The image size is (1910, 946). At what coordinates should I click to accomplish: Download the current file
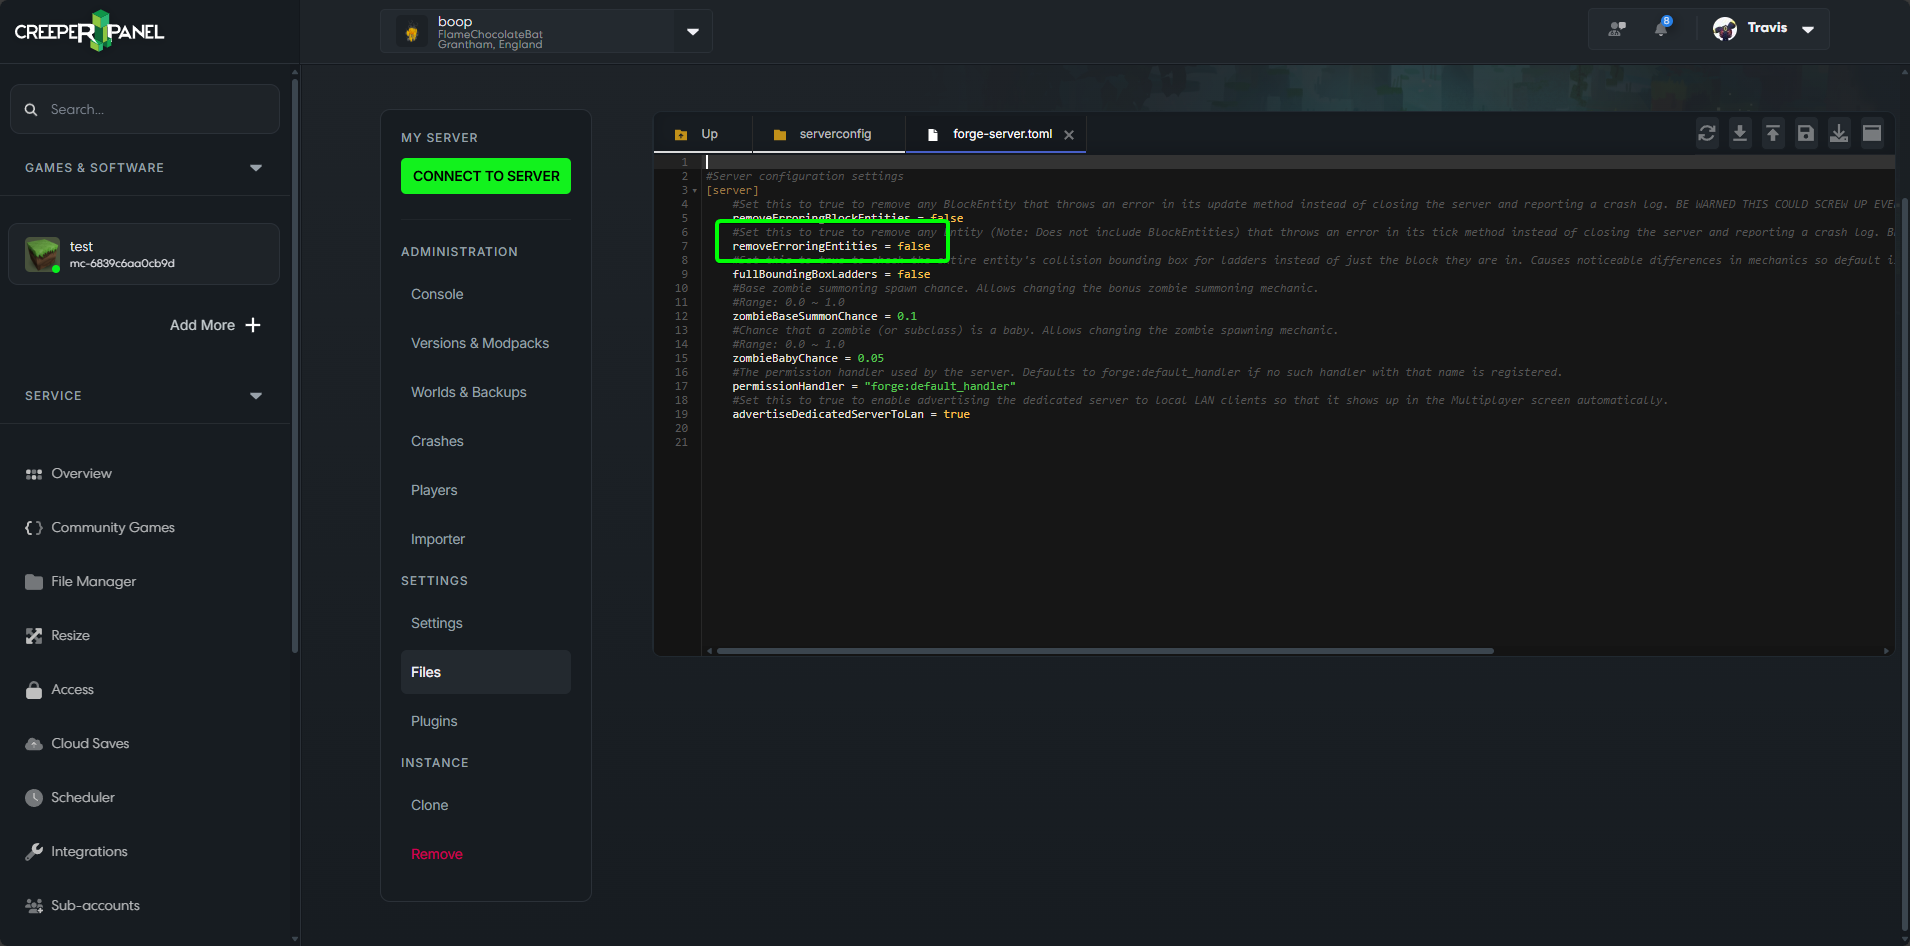click(x=1740, y=132)
